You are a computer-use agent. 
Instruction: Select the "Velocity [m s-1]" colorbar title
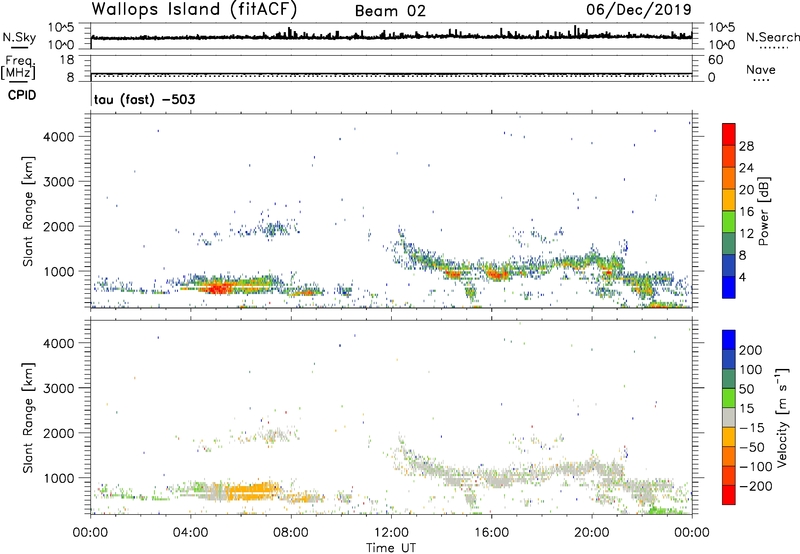(782, 417)
